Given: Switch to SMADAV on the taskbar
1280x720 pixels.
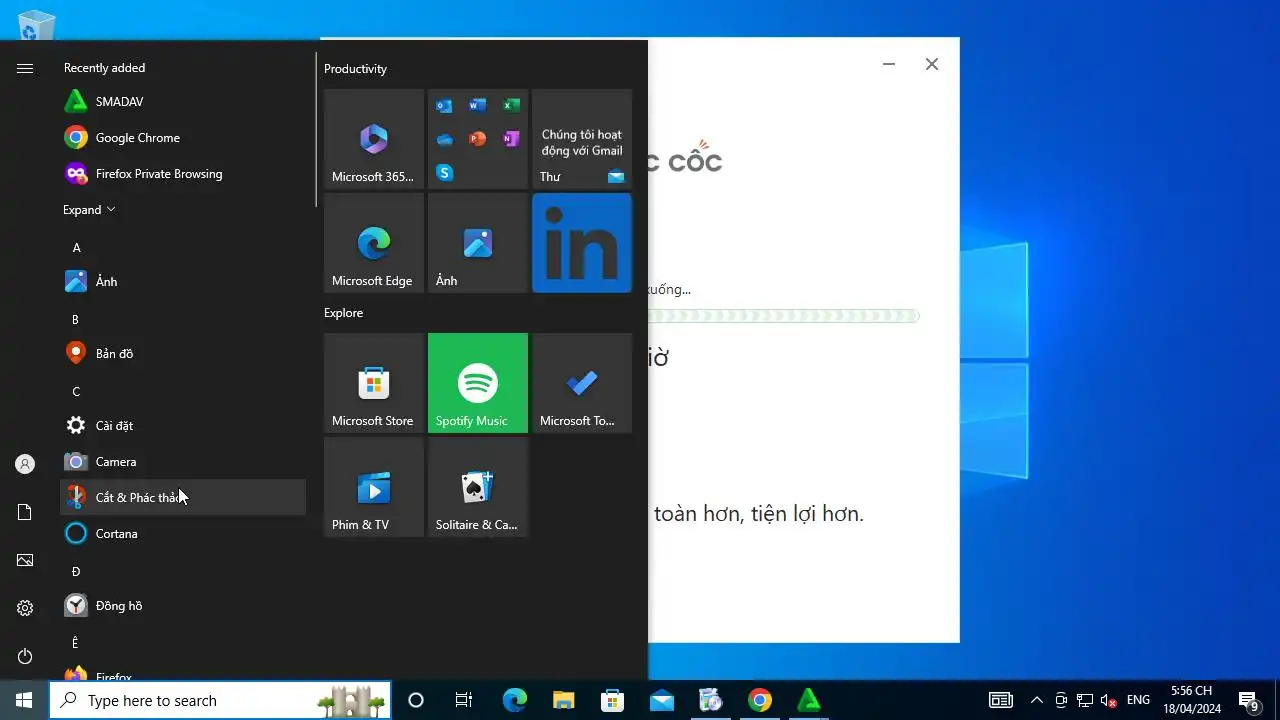Looking at the screenshot, I should point(808,700).
